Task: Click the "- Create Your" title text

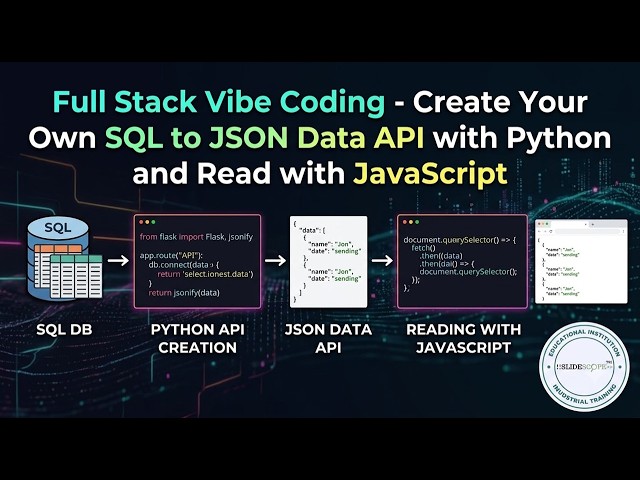Action: coord(491,102)
